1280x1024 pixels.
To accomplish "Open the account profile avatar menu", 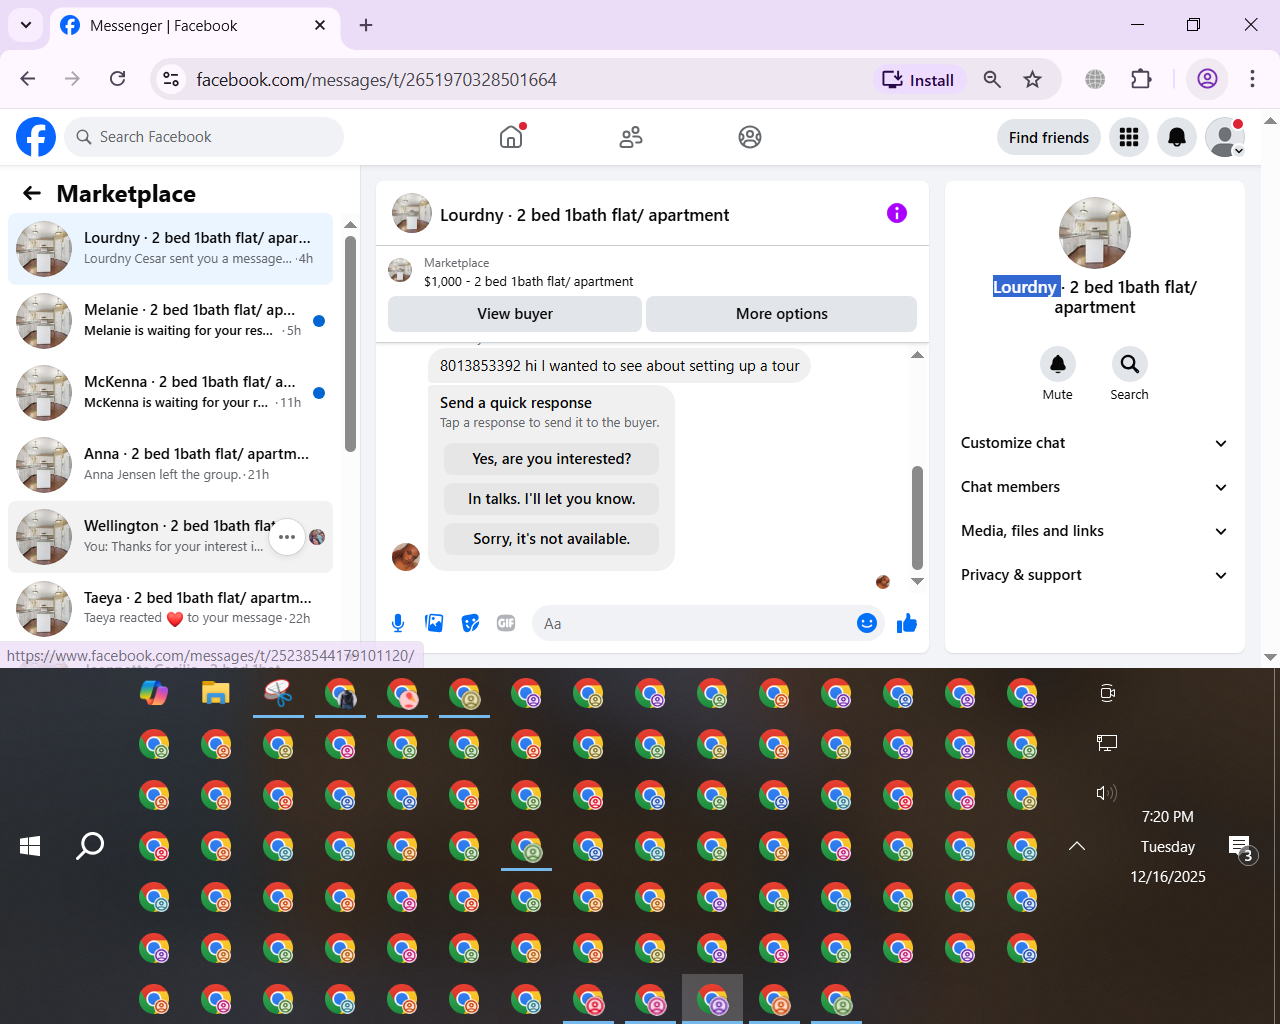I will pos(1225,137).
